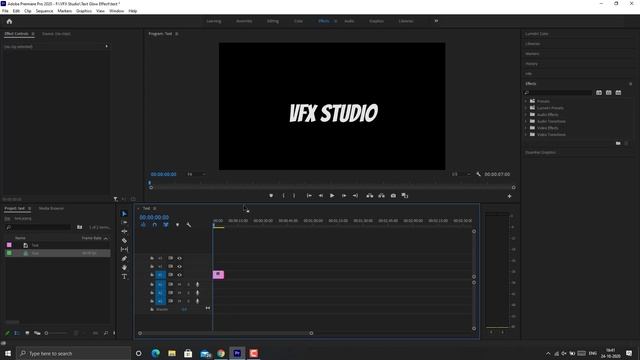Select the Type tool

(x=124, y=277)
